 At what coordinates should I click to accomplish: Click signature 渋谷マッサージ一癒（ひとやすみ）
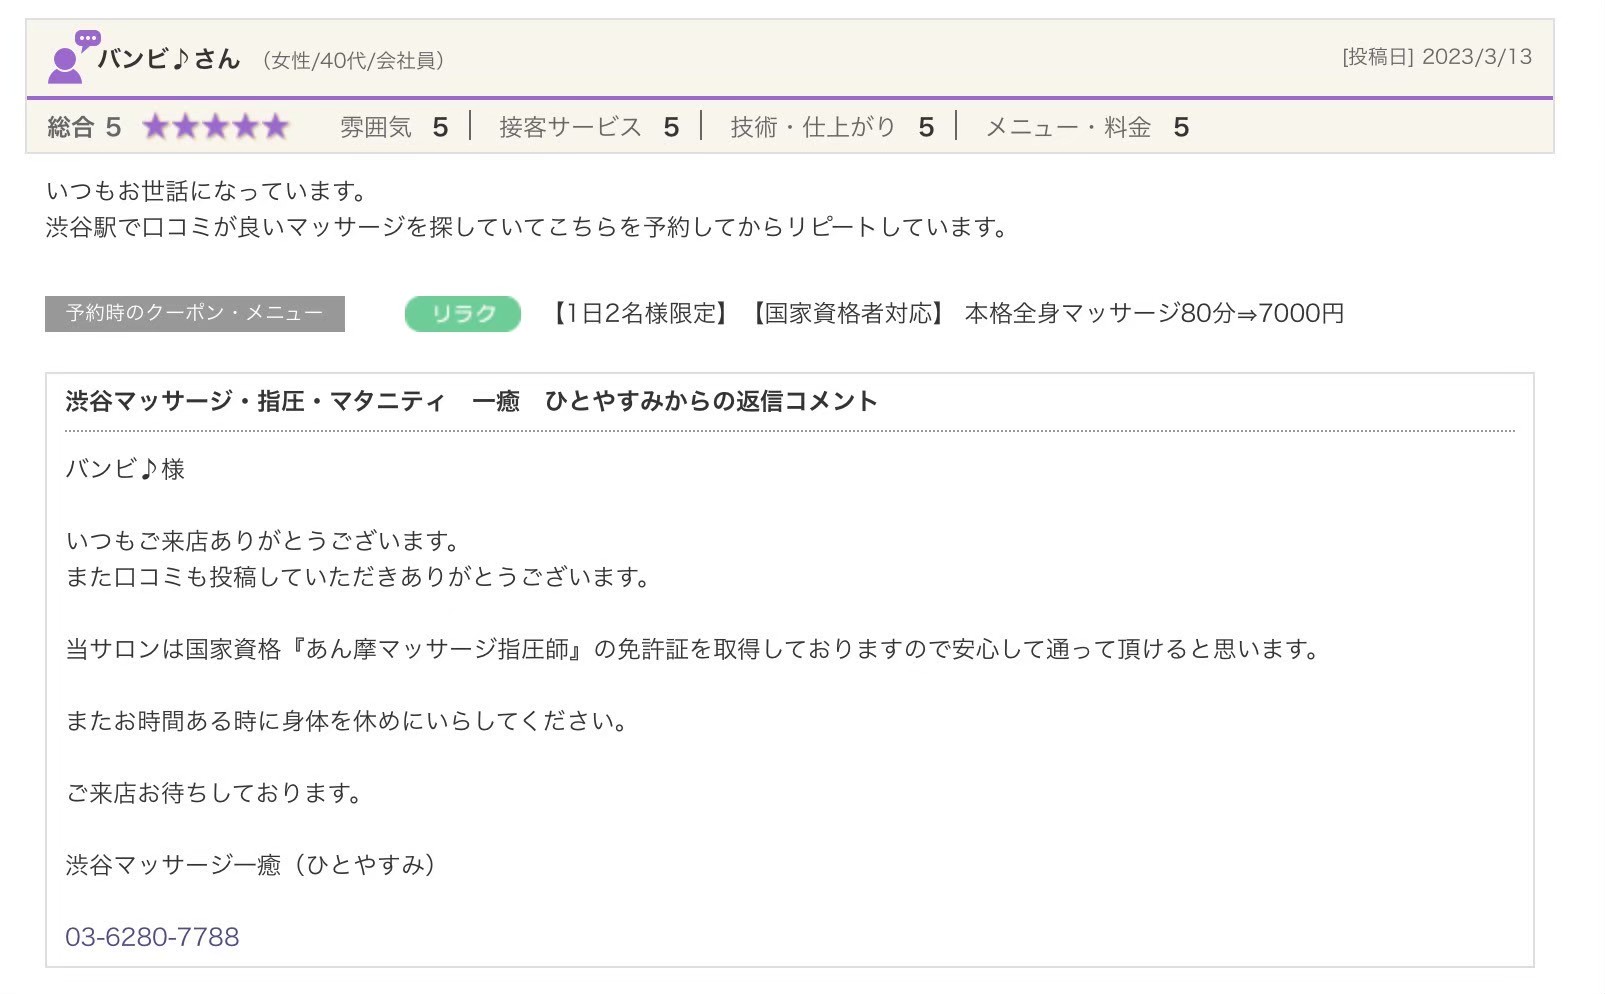tap(252, 865)
